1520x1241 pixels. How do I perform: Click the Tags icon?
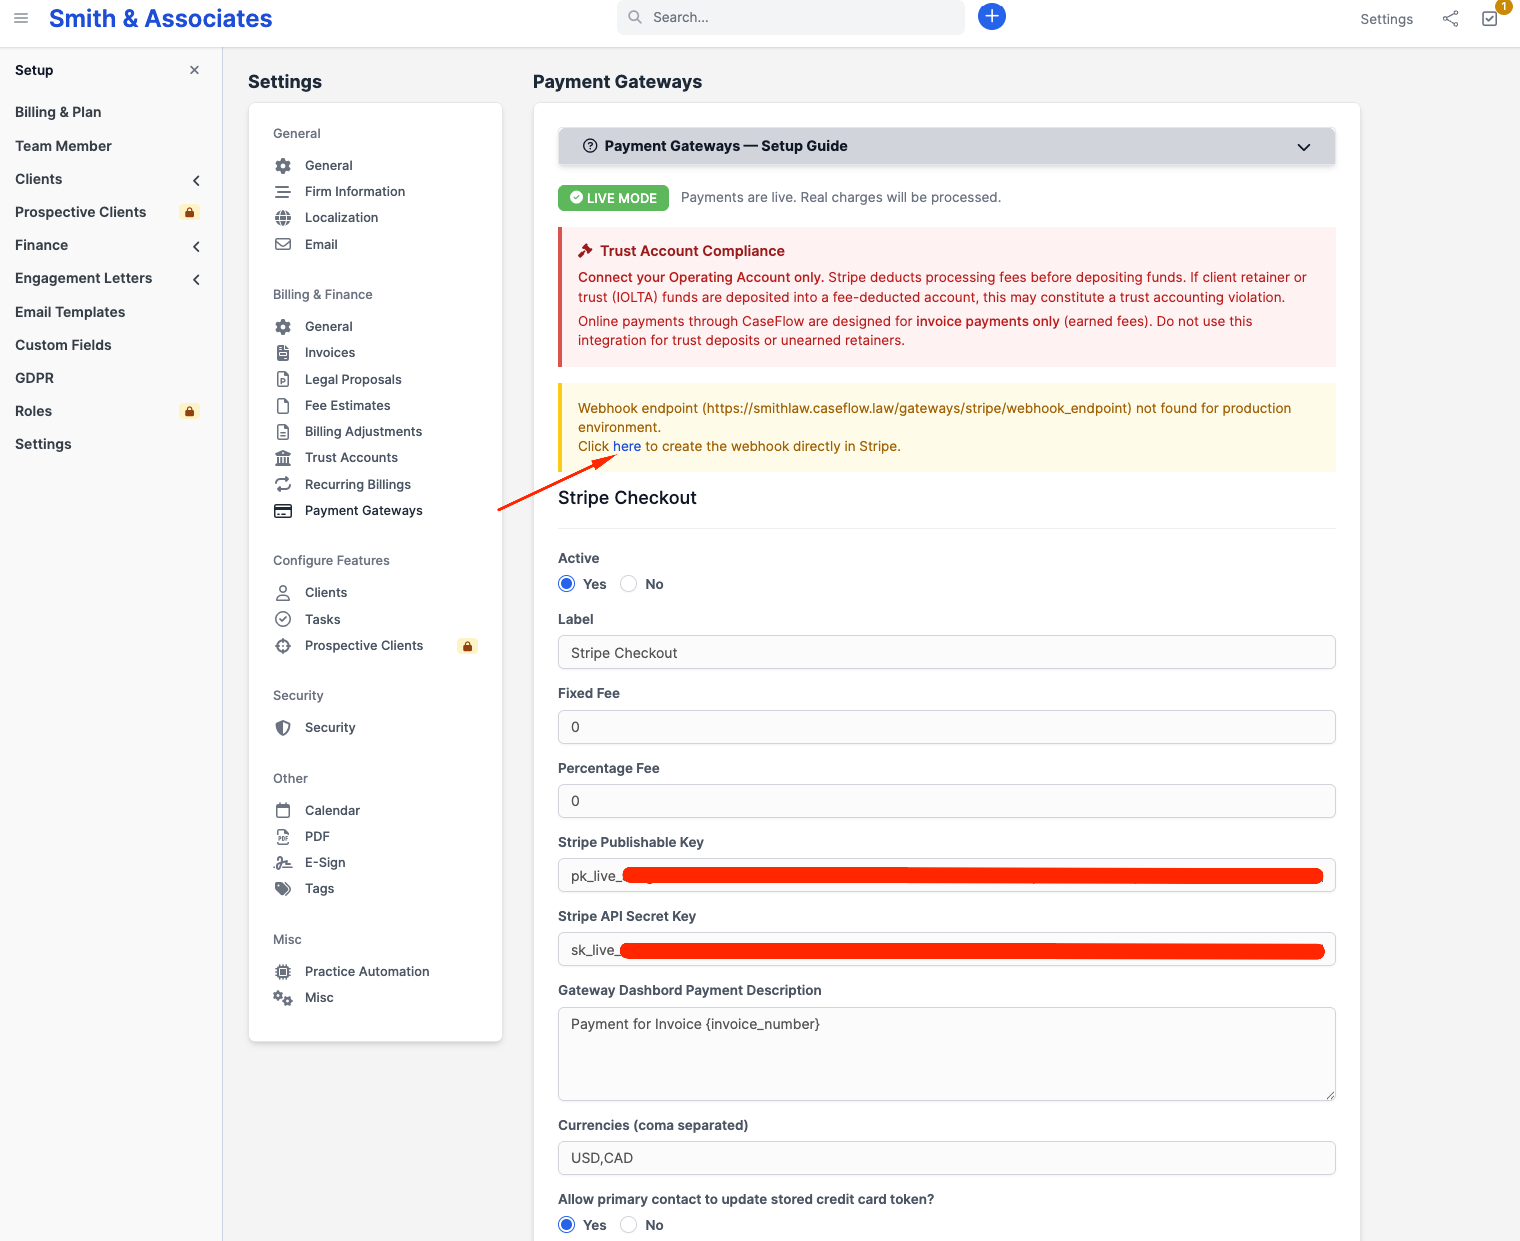[x=283, y=889]
